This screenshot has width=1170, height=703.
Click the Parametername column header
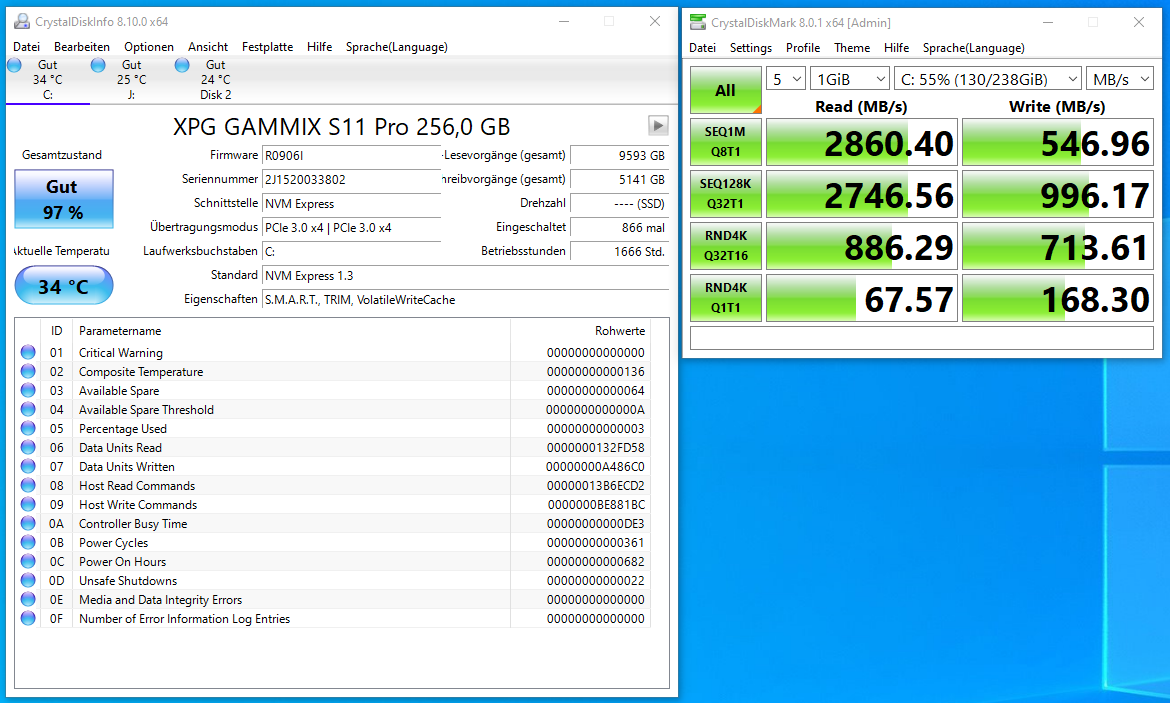pyautogui.click(x=292, y=331)
